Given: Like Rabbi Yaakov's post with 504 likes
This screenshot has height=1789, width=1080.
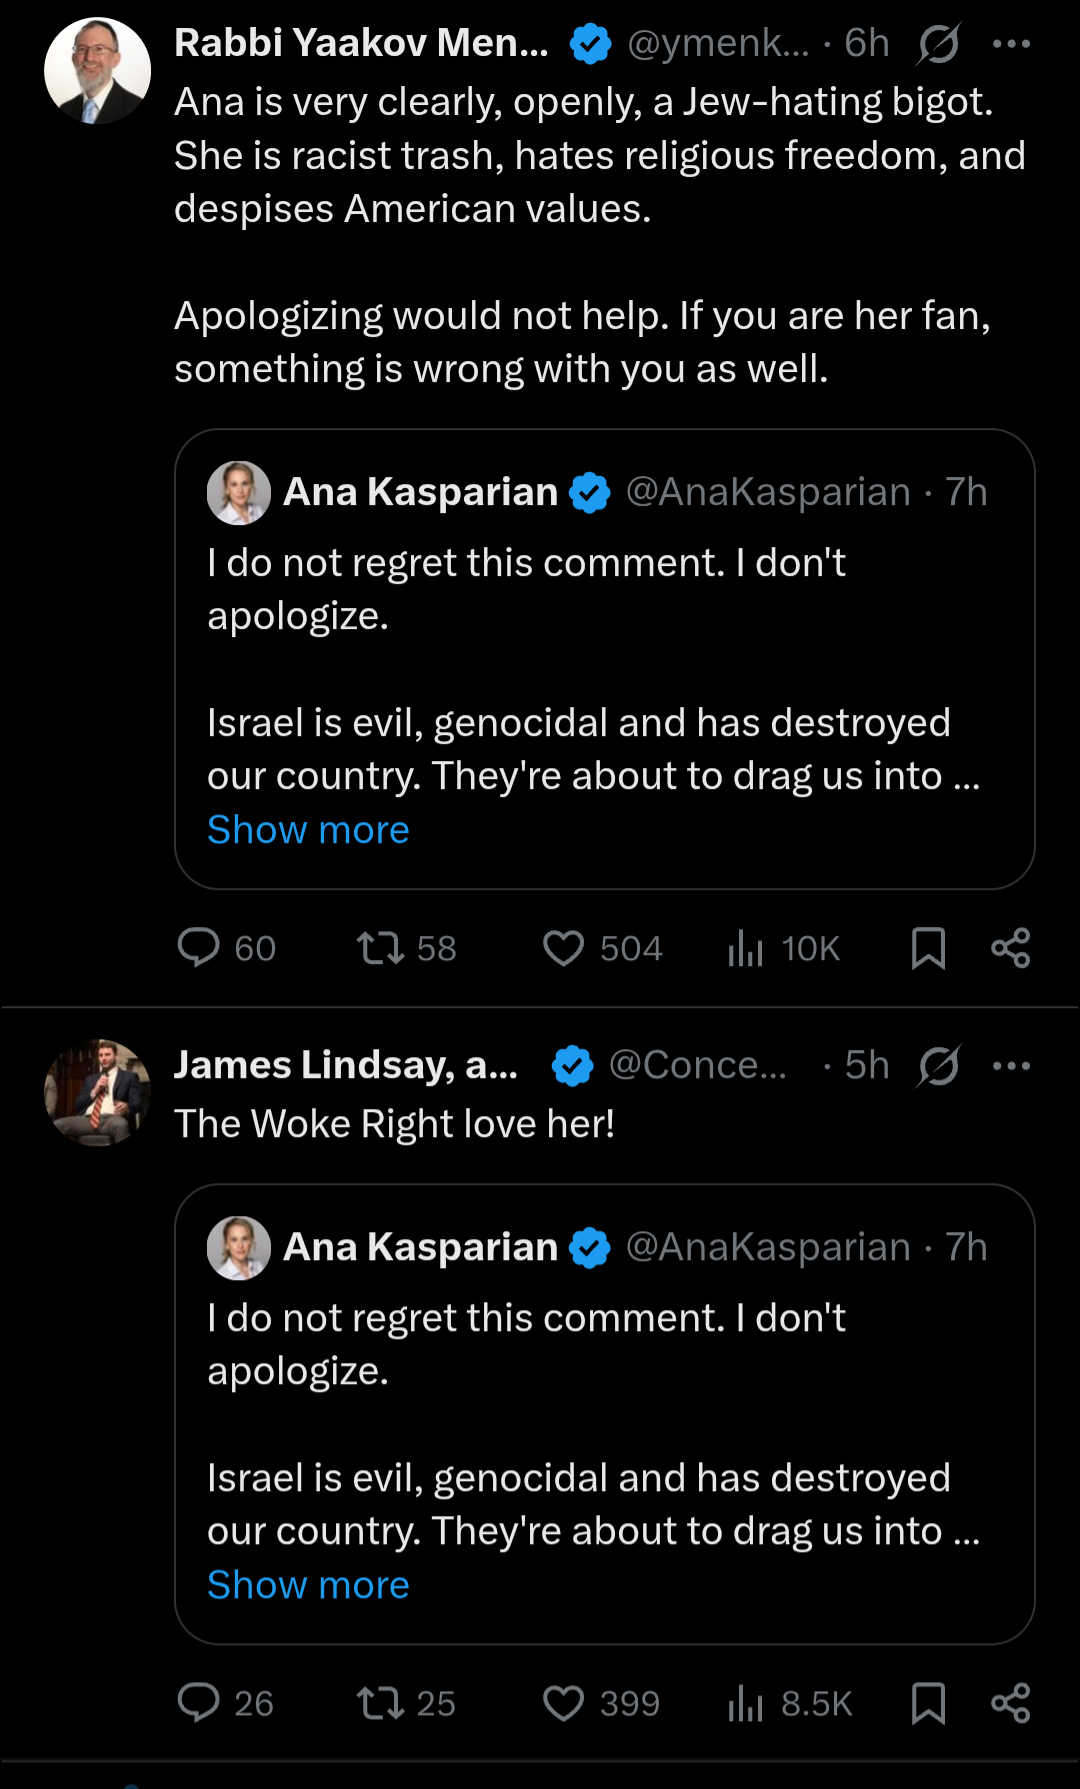Looking at the screenshot, I should [x=563, y=948].
